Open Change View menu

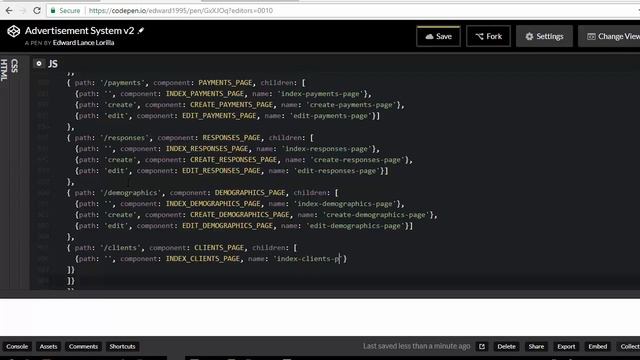point(610,36)
